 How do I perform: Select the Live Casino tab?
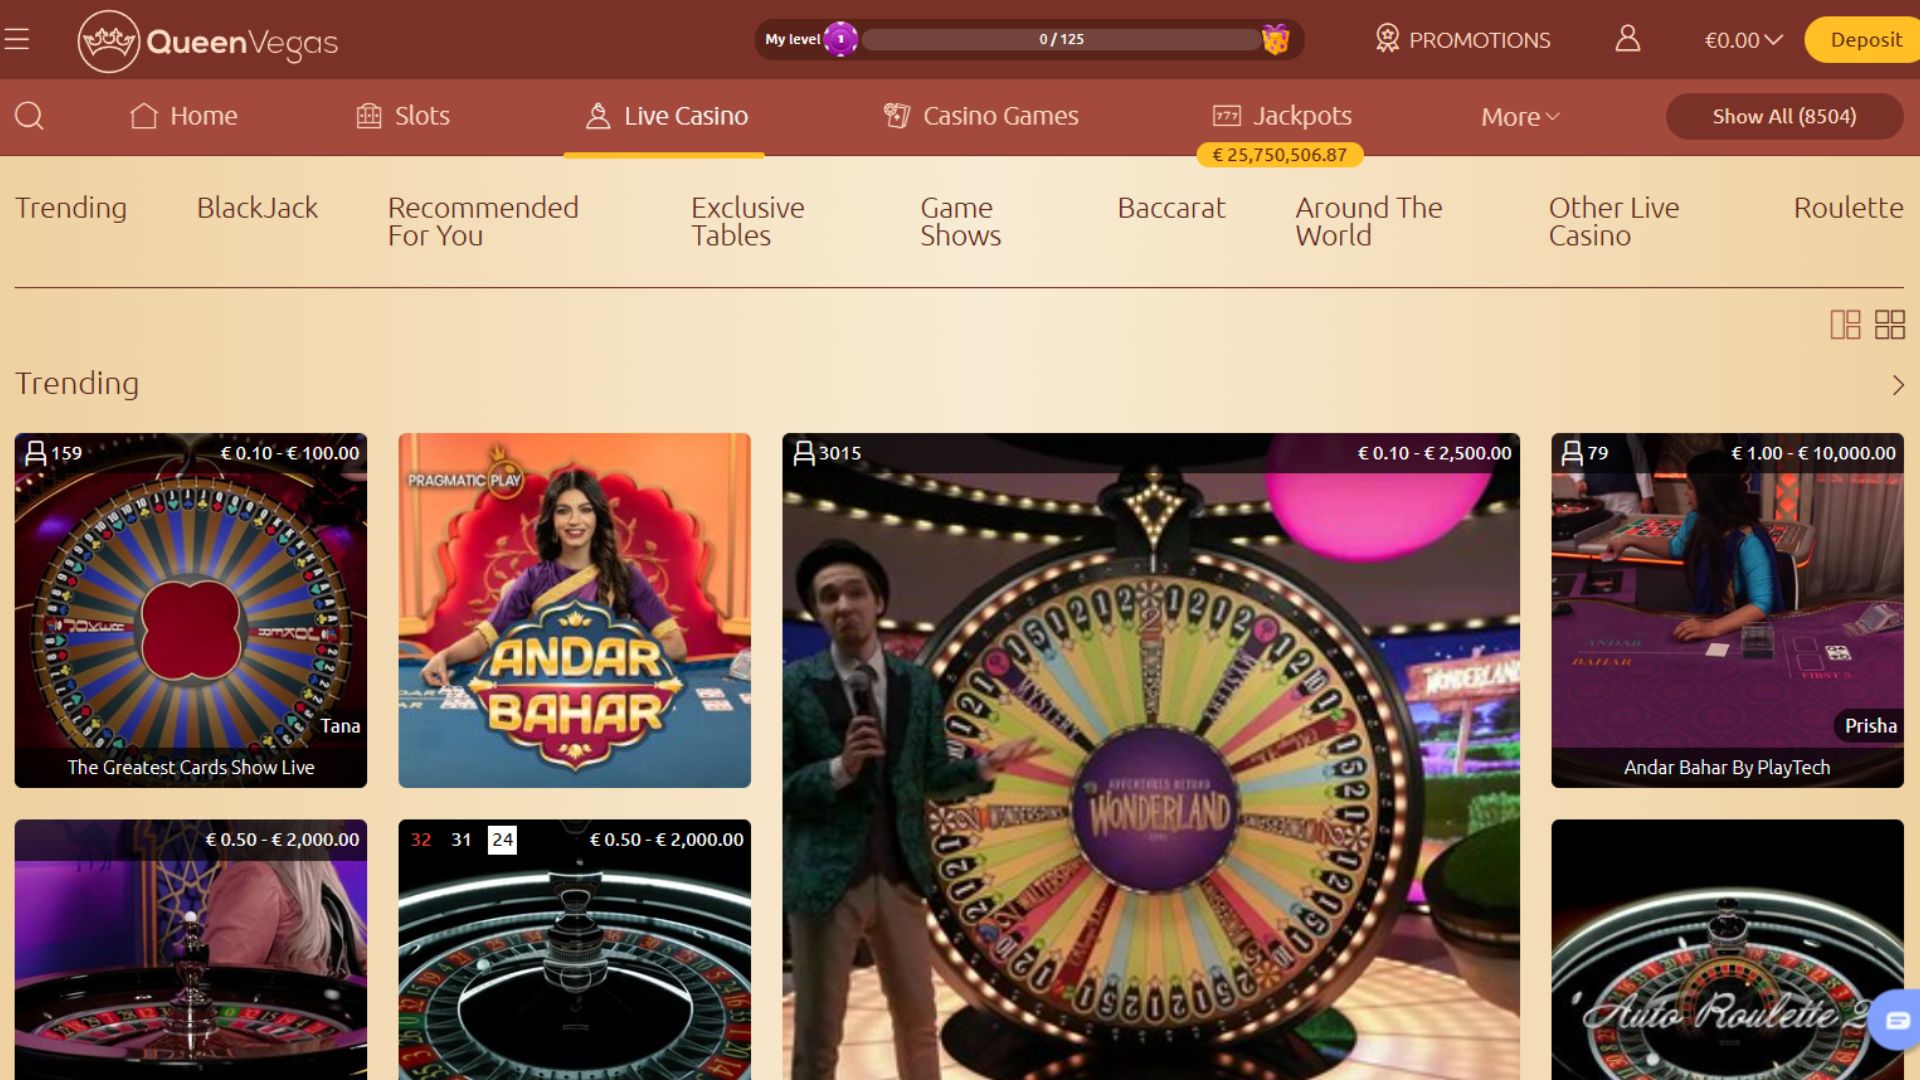click(x=666, y=116)
